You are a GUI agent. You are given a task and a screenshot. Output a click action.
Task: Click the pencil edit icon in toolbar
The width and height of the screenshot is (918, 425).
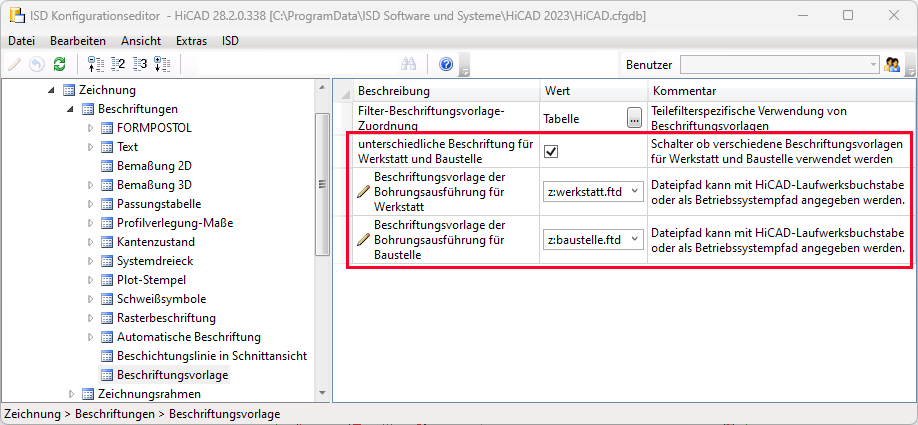tap(15, 64)
